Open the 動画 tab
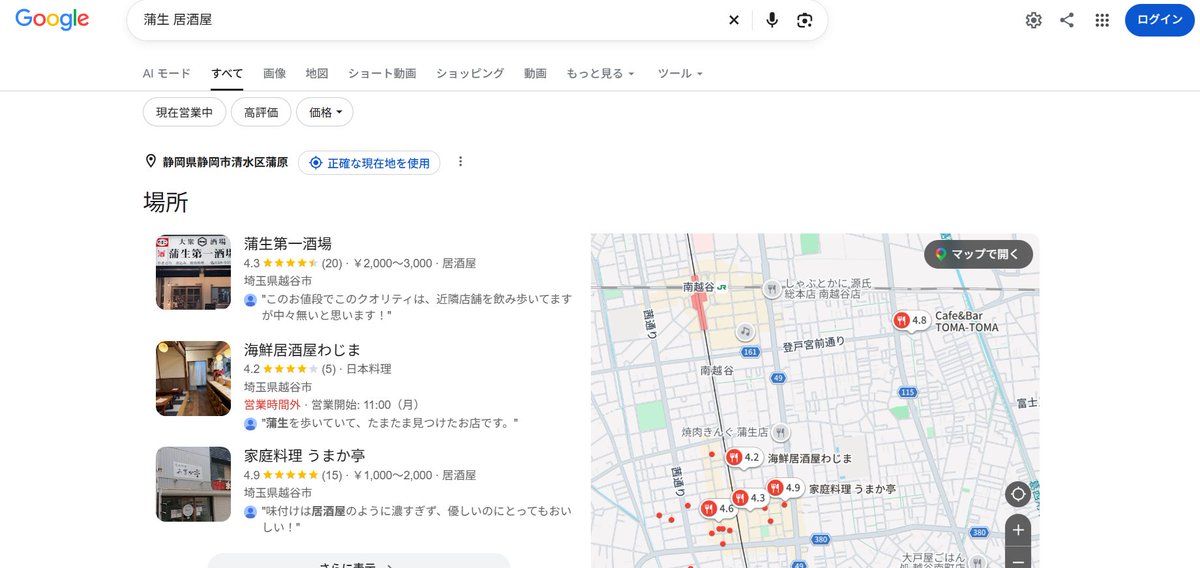The height and width of the screenshot is (568, 1200). coord(535,73)
